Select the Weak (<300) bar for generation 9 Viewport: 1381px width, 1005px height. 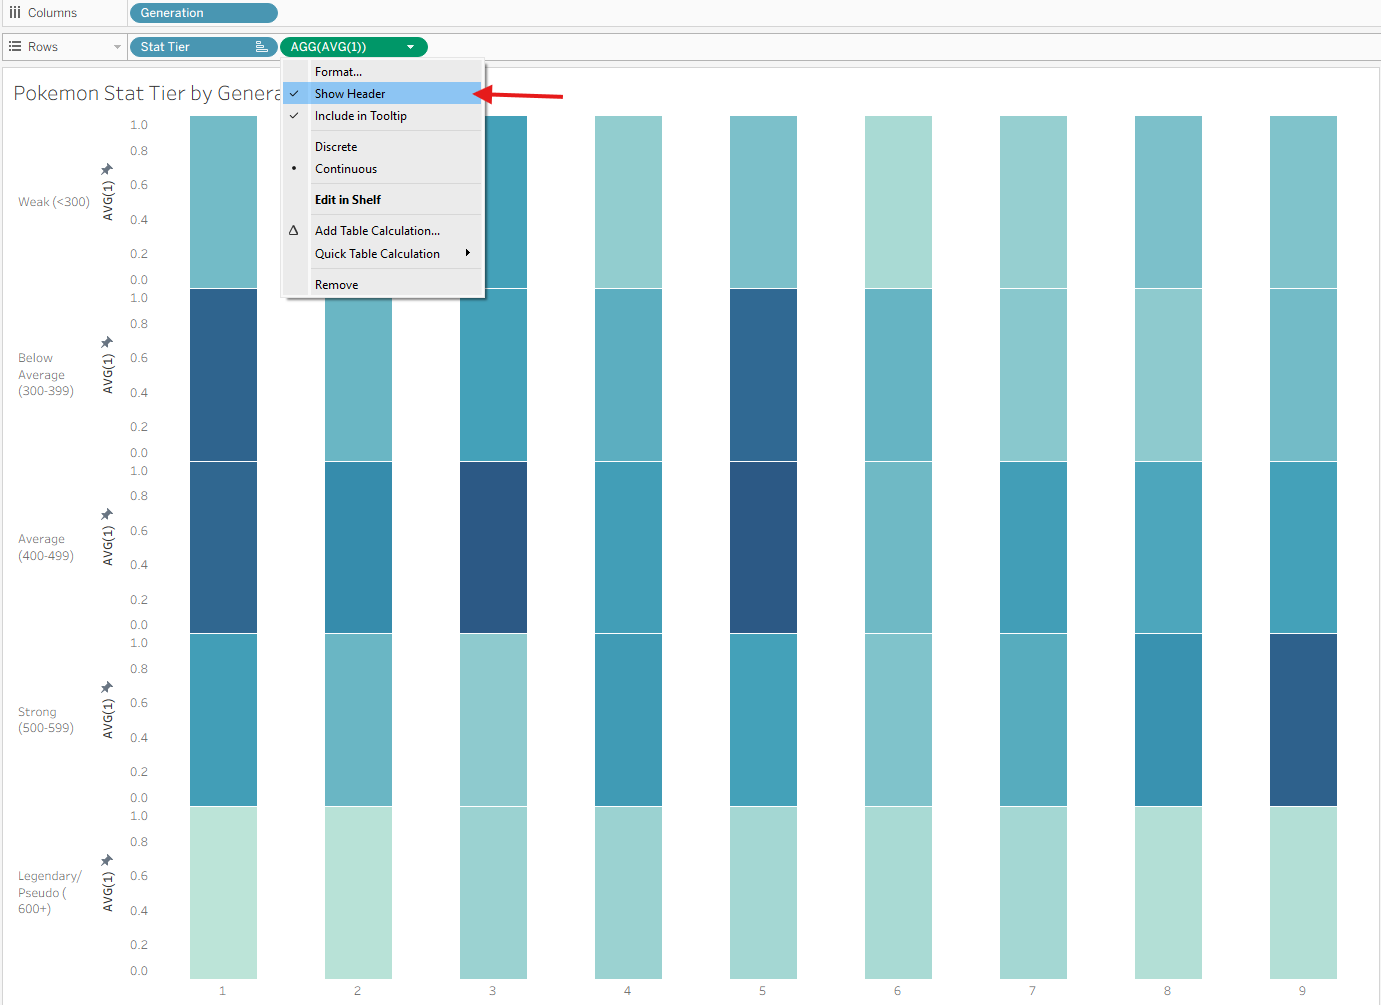point(1303,202)
